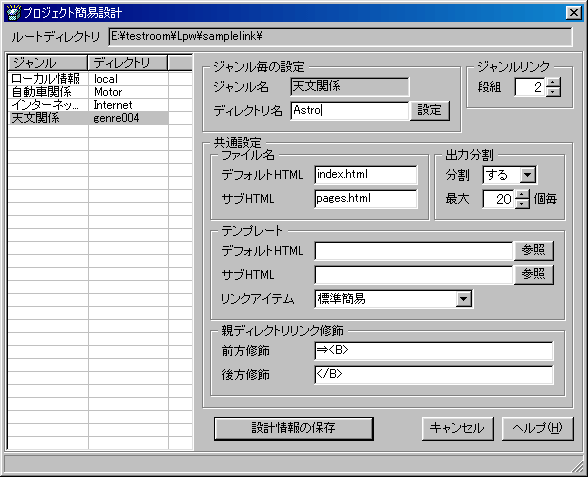
Task: Decrease the 最大 item count with the down arrow
Action: (x=522, y=204)
